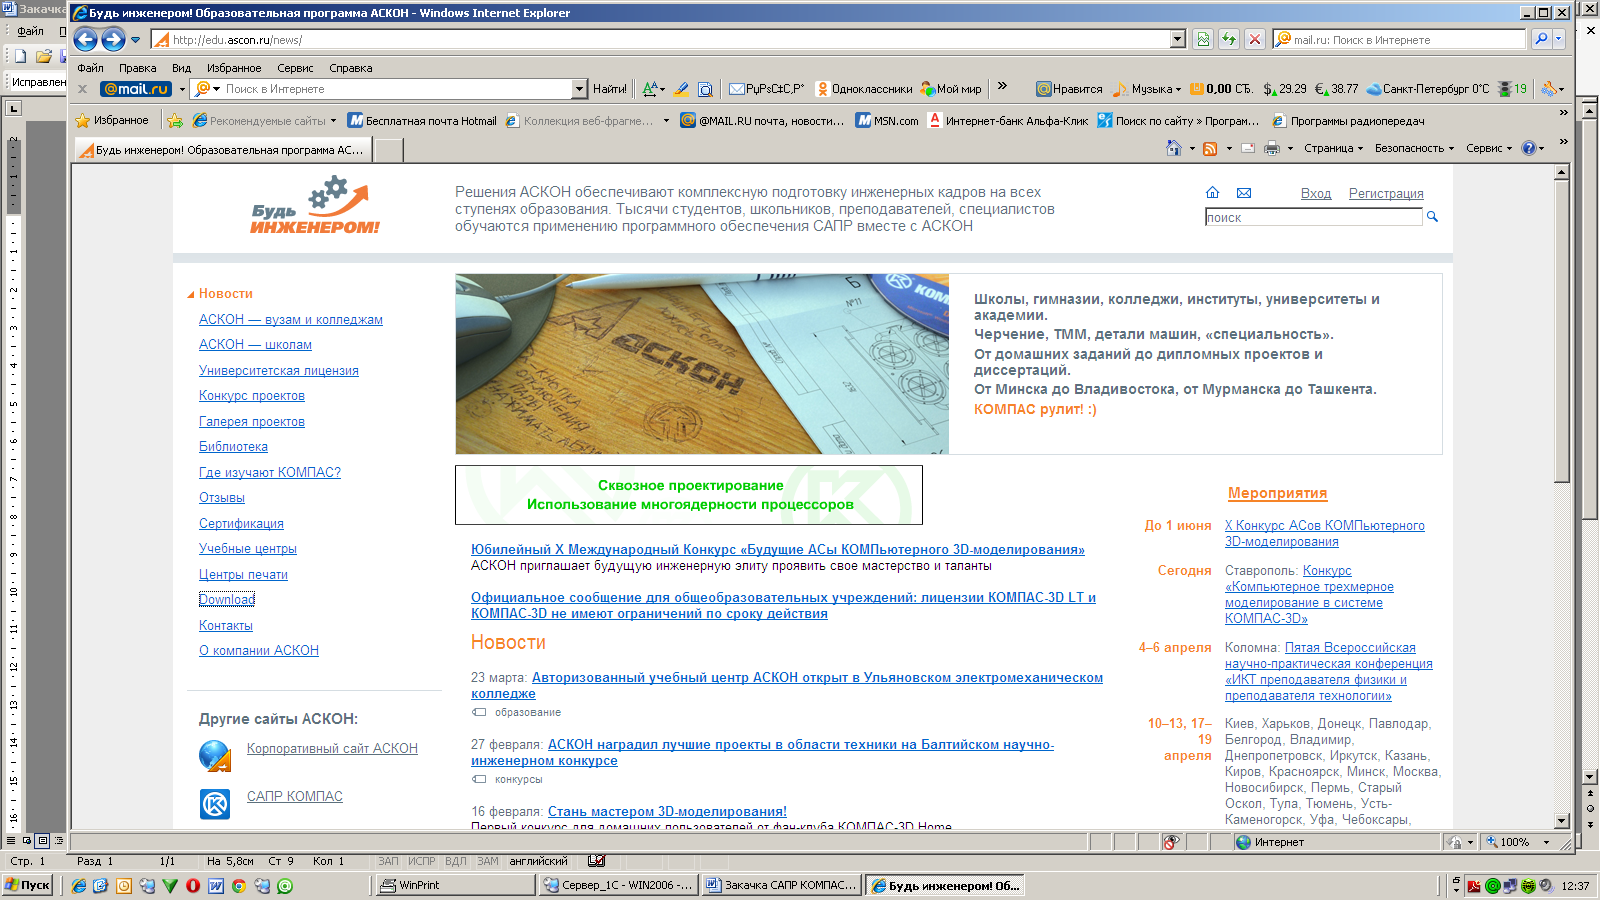Image resolution: width=1600 pixels, height=900 pixels.
Task: Click the envelope mail icon near Вход
Action: pyautogui.click(x=1244, y=193)
